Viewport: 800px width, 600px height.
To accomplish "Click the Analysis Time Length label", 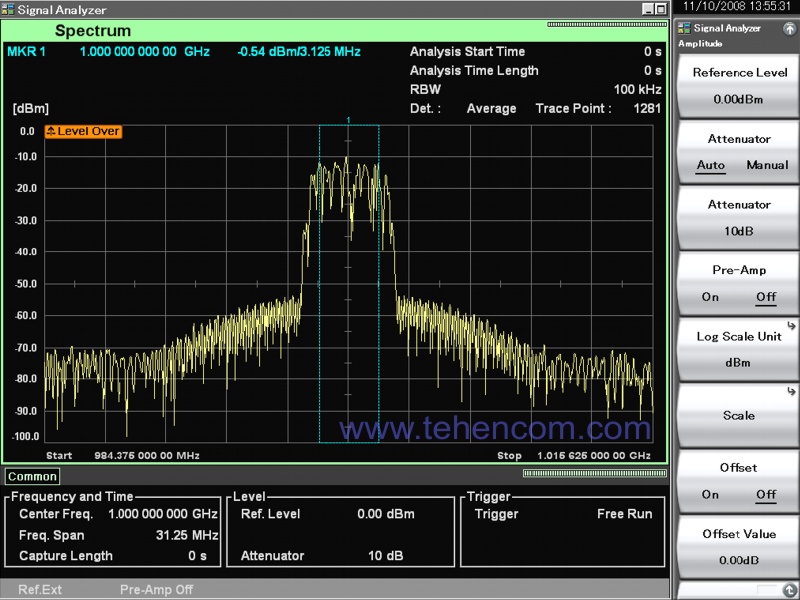I will point(474,70).
